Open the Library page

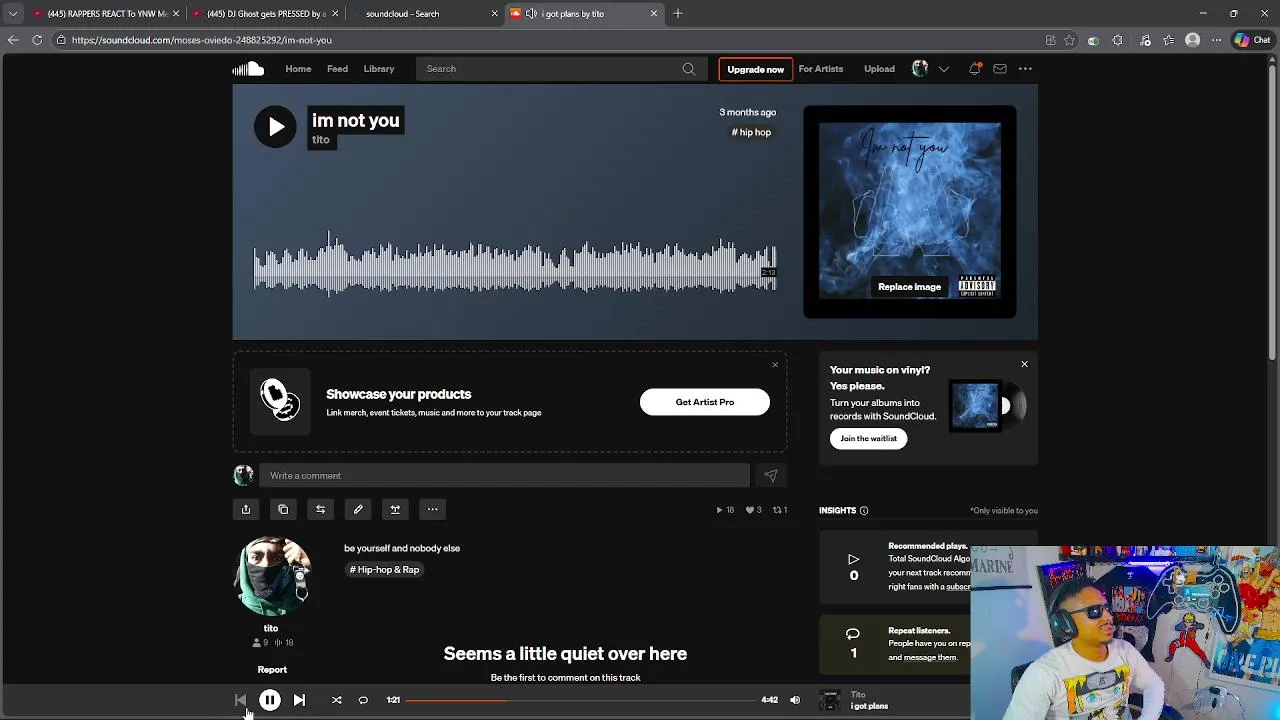pyautogui.click(x=379, y=69)
